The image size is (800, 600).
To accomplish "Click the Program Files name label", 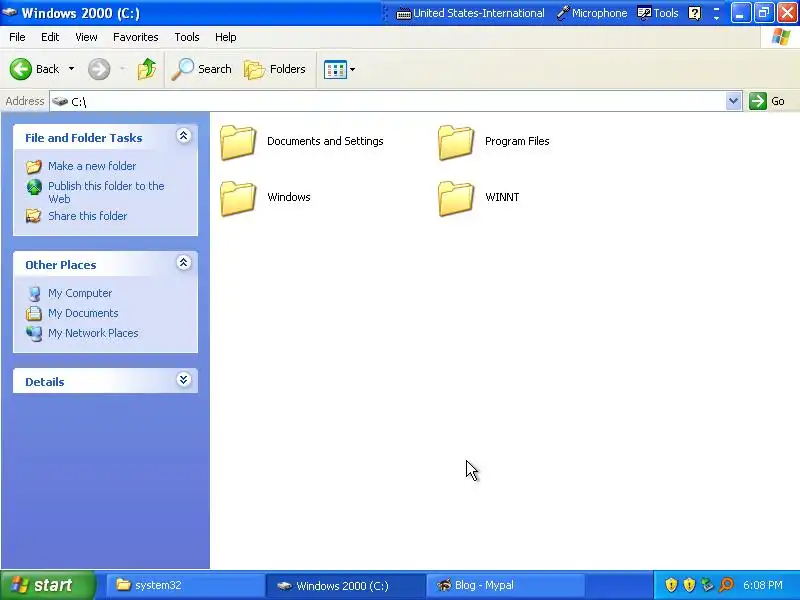I will 517,141.
